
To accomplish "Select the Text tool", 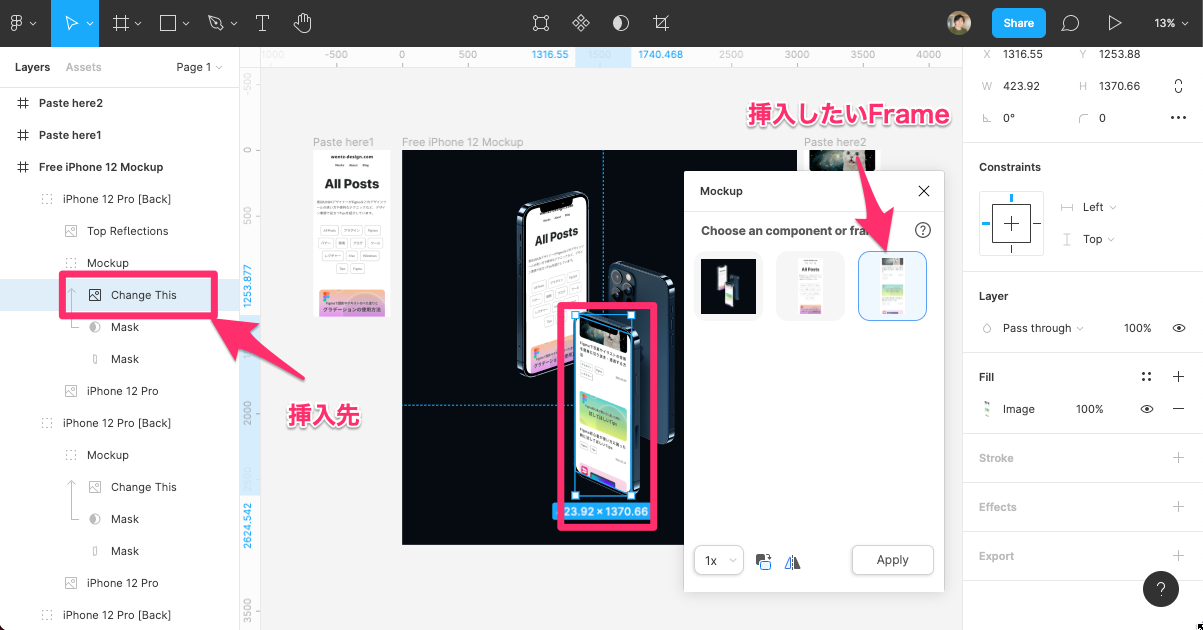I will click(262, 22).
